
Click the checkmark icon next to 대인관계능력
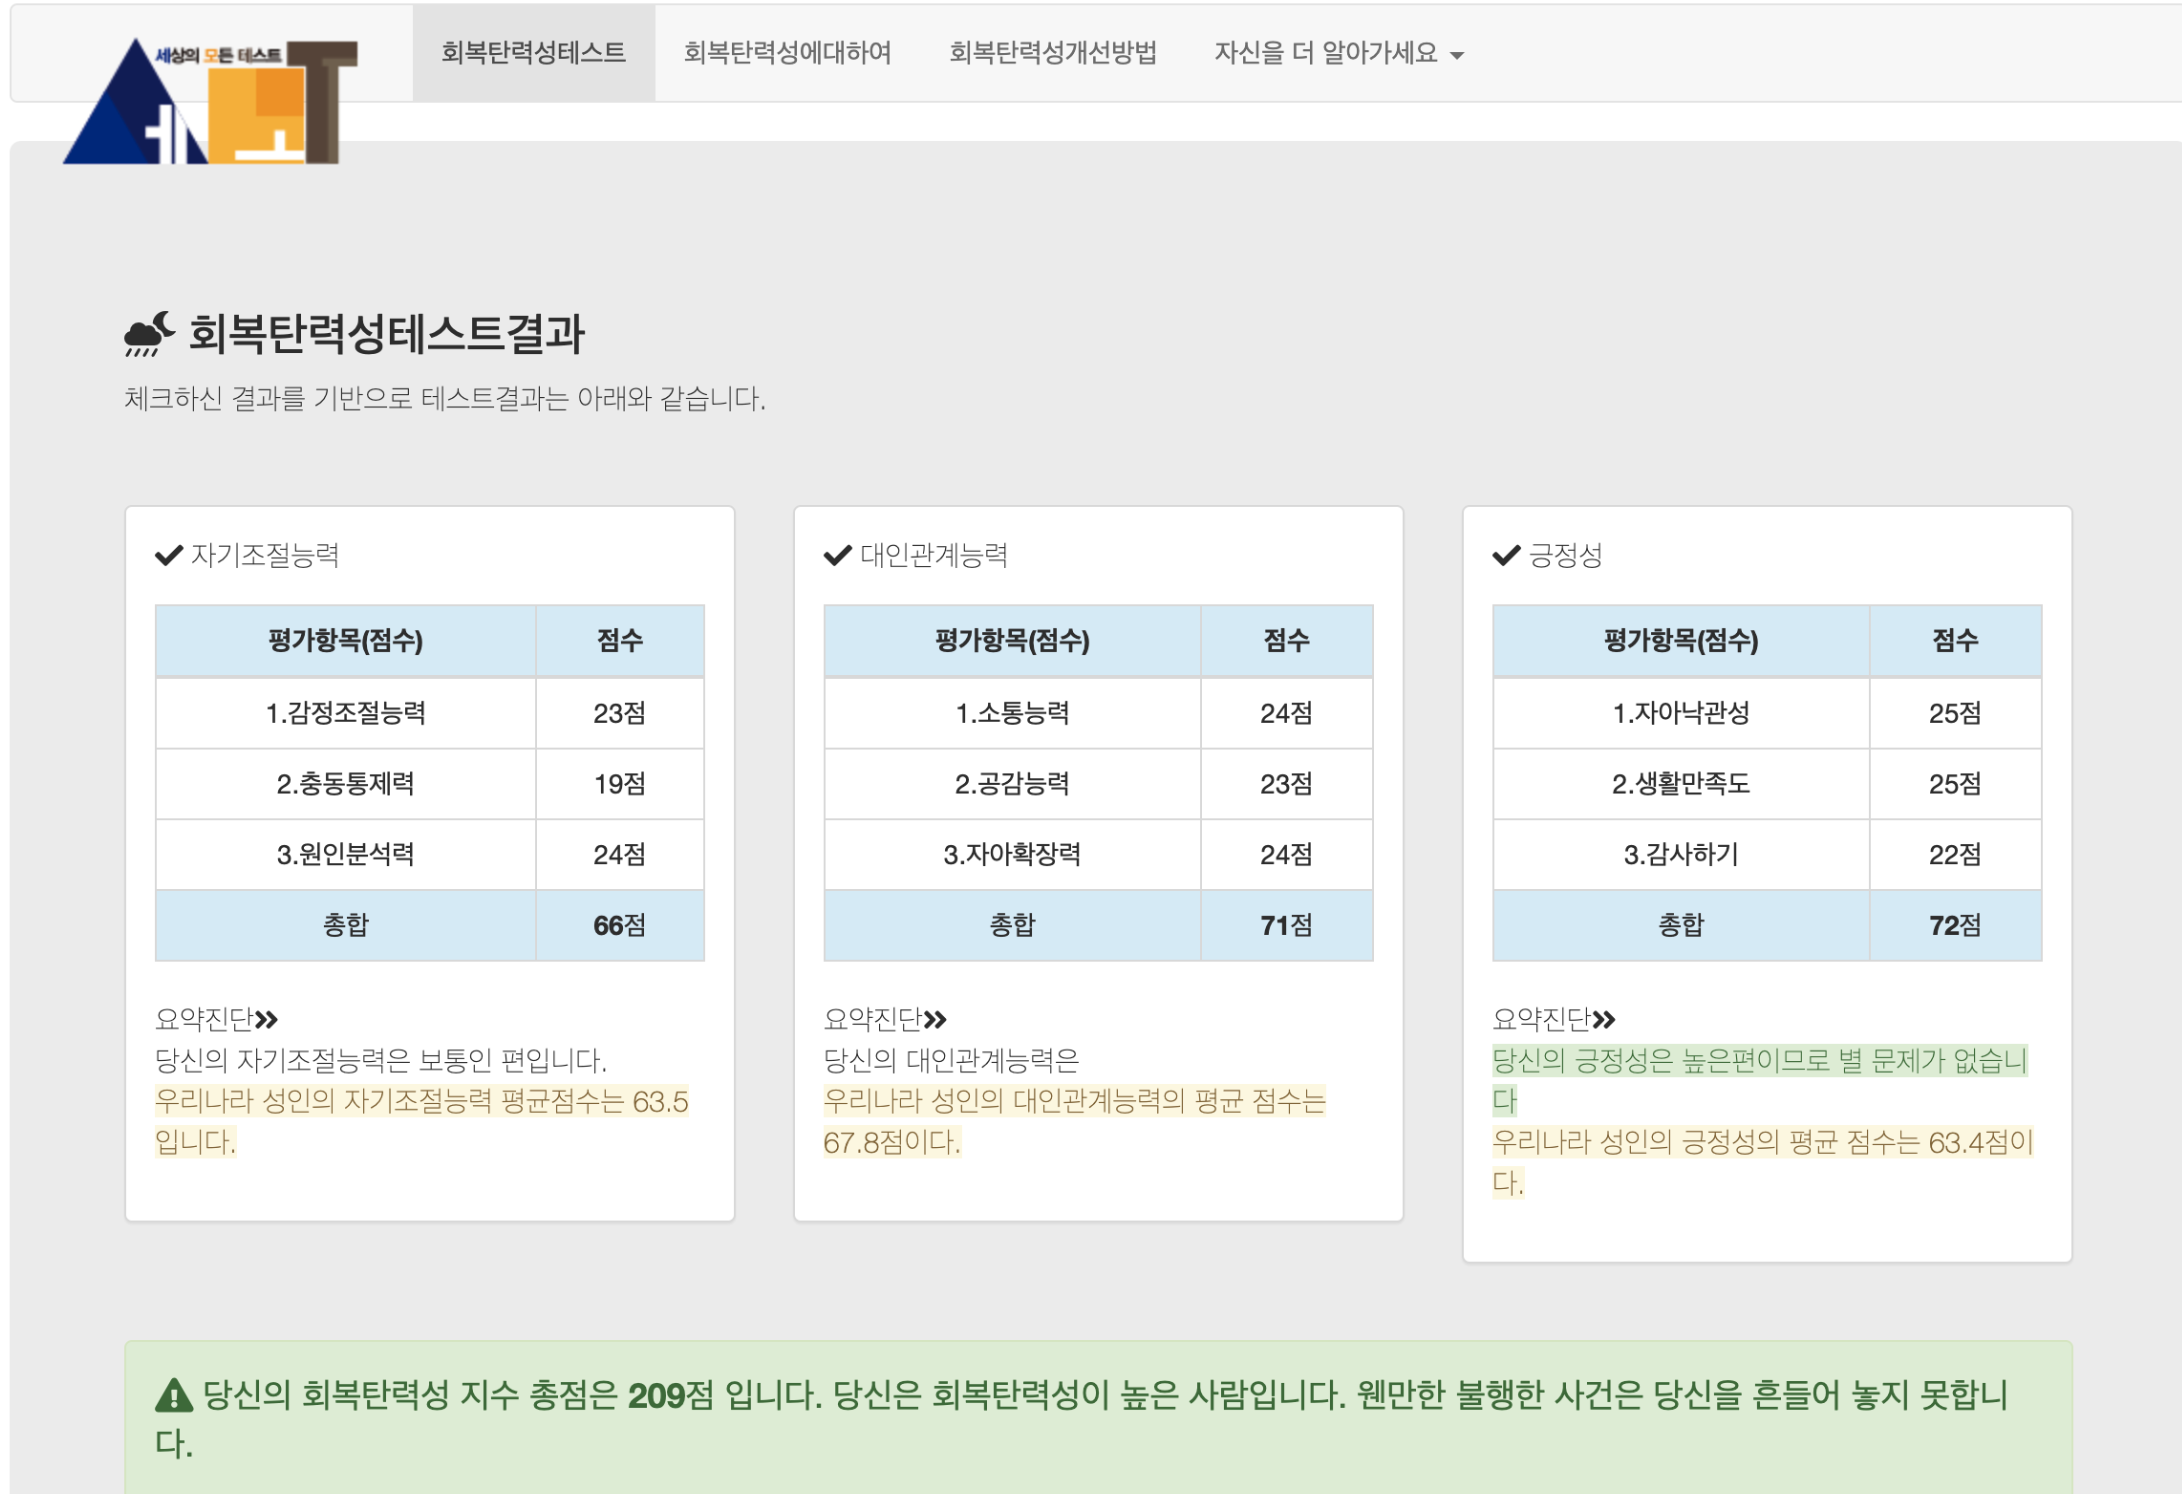pyautogui.click(x=837, y=555)
